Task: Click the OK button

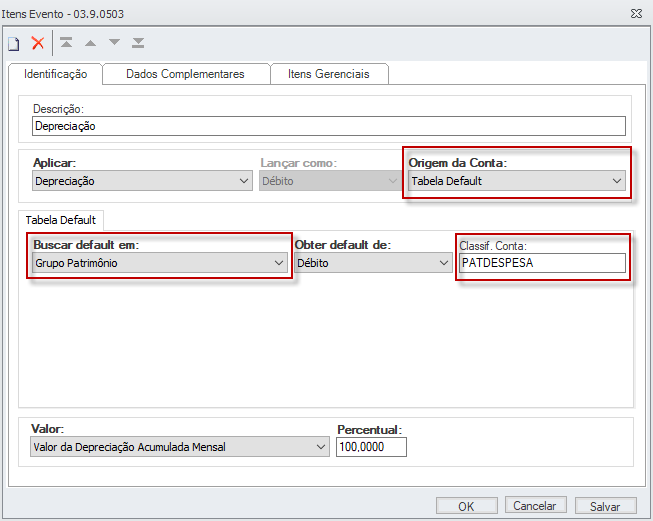Action: point(466,506)
